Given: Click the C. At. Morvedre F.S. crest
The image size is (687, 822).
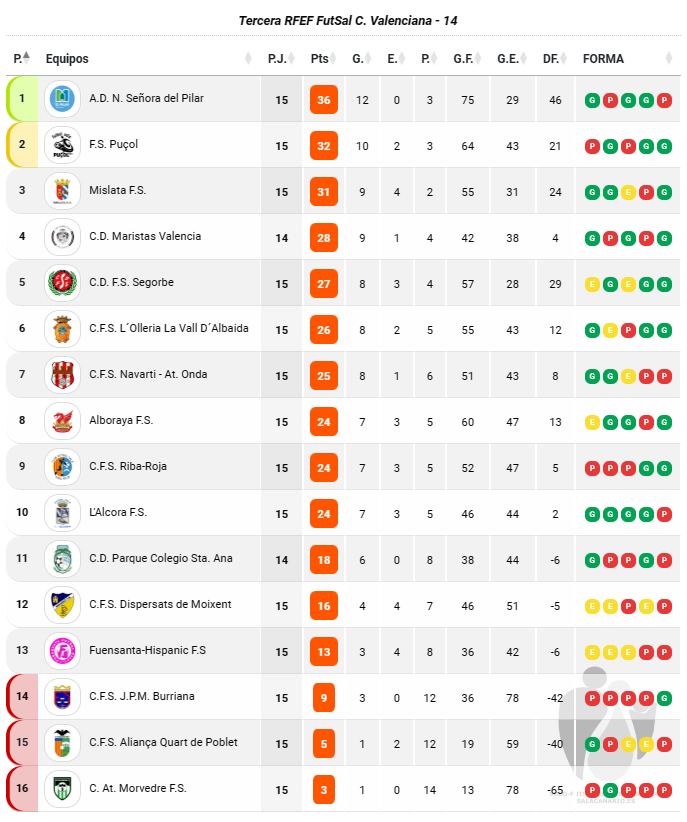Looking at the screenshot, I should click(x=62, y=788).
